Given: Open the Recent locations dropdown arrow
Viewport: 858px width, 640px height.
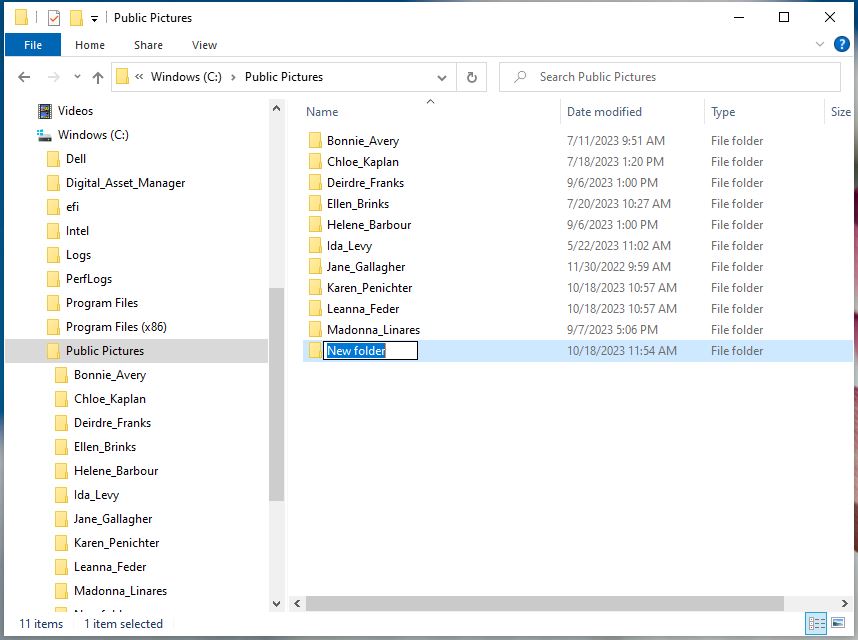Looking at the screenshot, I should [77, 77].
